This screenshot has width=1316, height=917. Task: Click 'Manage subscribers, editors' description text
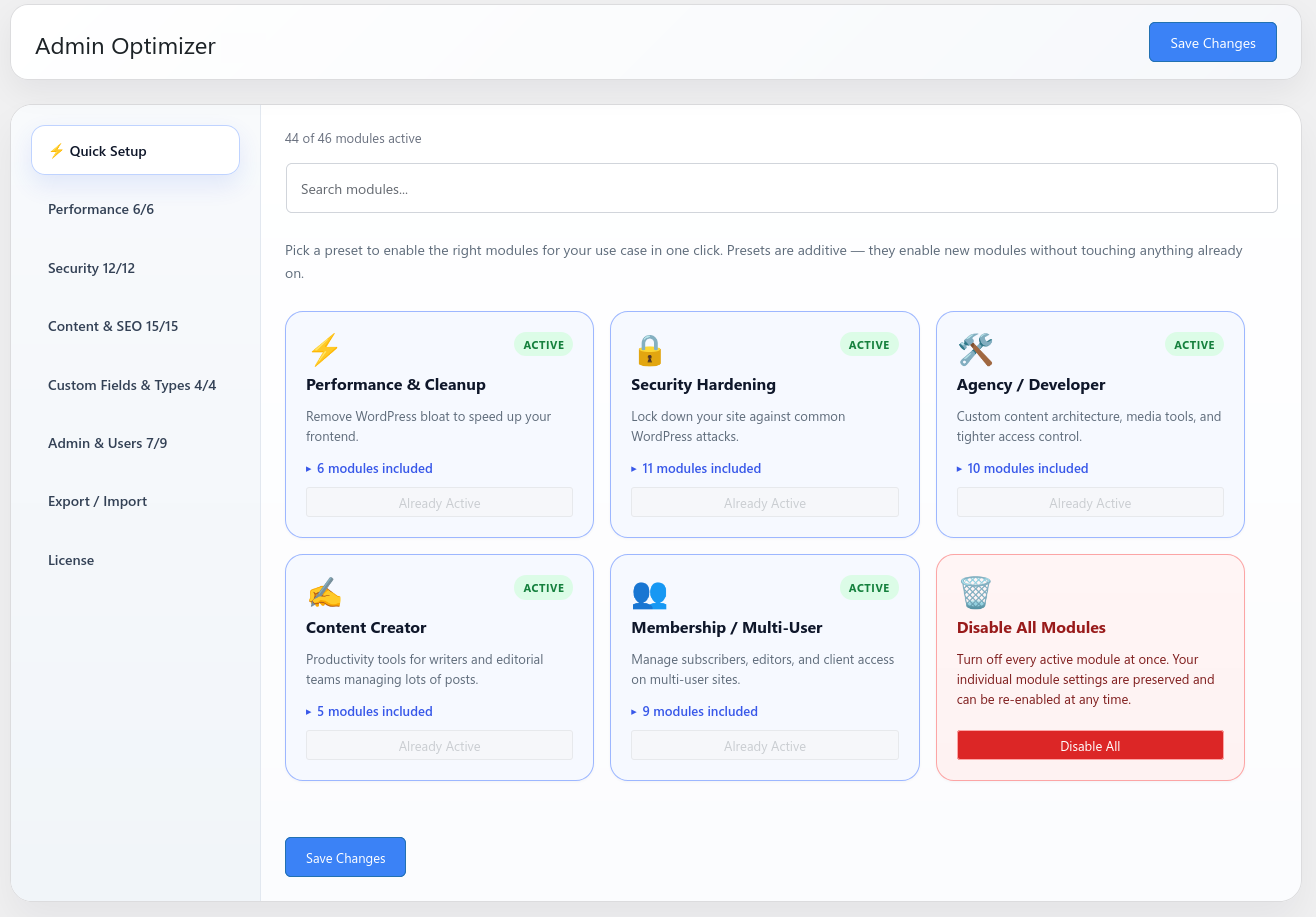click(763, 669)
